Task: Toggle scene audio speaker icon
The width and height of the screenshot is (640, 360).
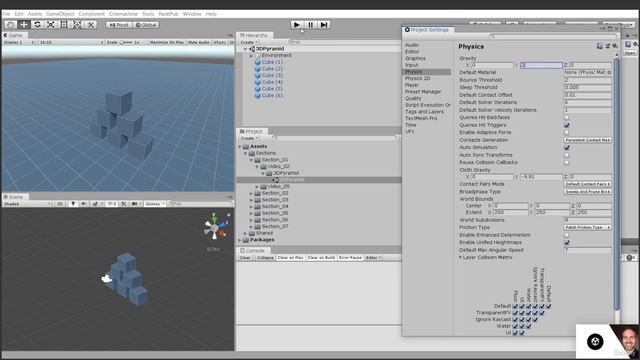Action: tap(84, 204)
